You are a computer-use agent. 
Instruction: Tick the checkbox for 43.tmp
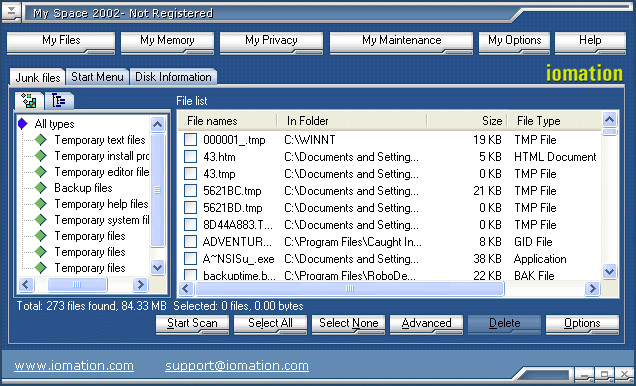[x=190, y=174]
